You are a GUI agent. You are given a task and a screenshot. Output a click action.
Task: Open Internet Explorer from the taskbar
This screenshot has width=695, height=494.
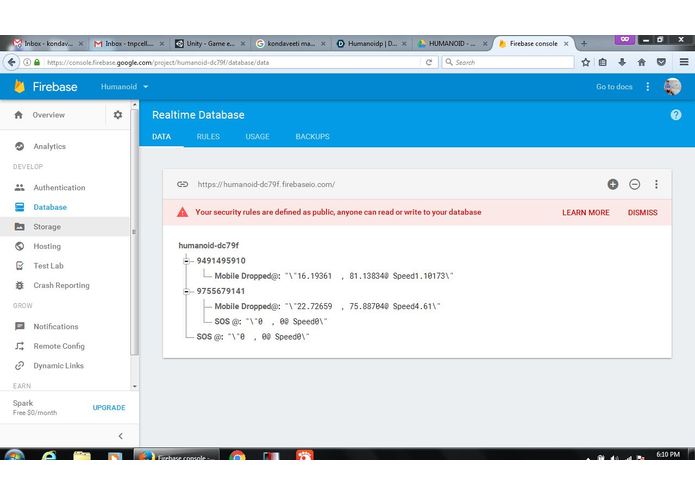pyautogui.click(x=49, y=455)
